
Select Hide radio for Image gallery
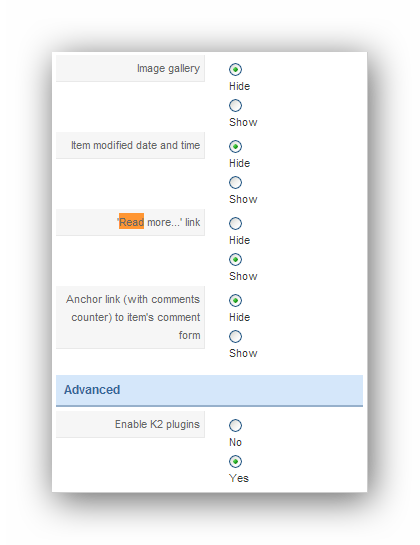(235, 70)
